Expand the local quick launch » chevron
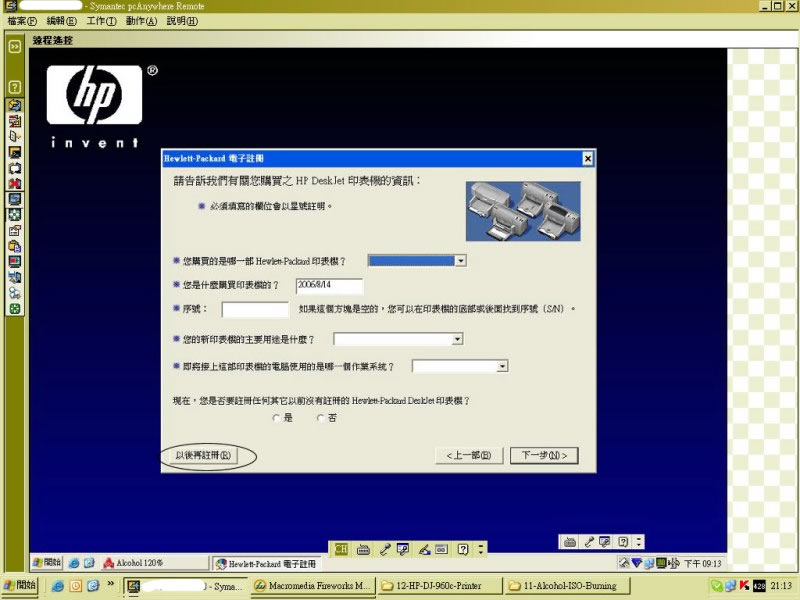This screenshot has height=600, width=800. coord(110,584)
